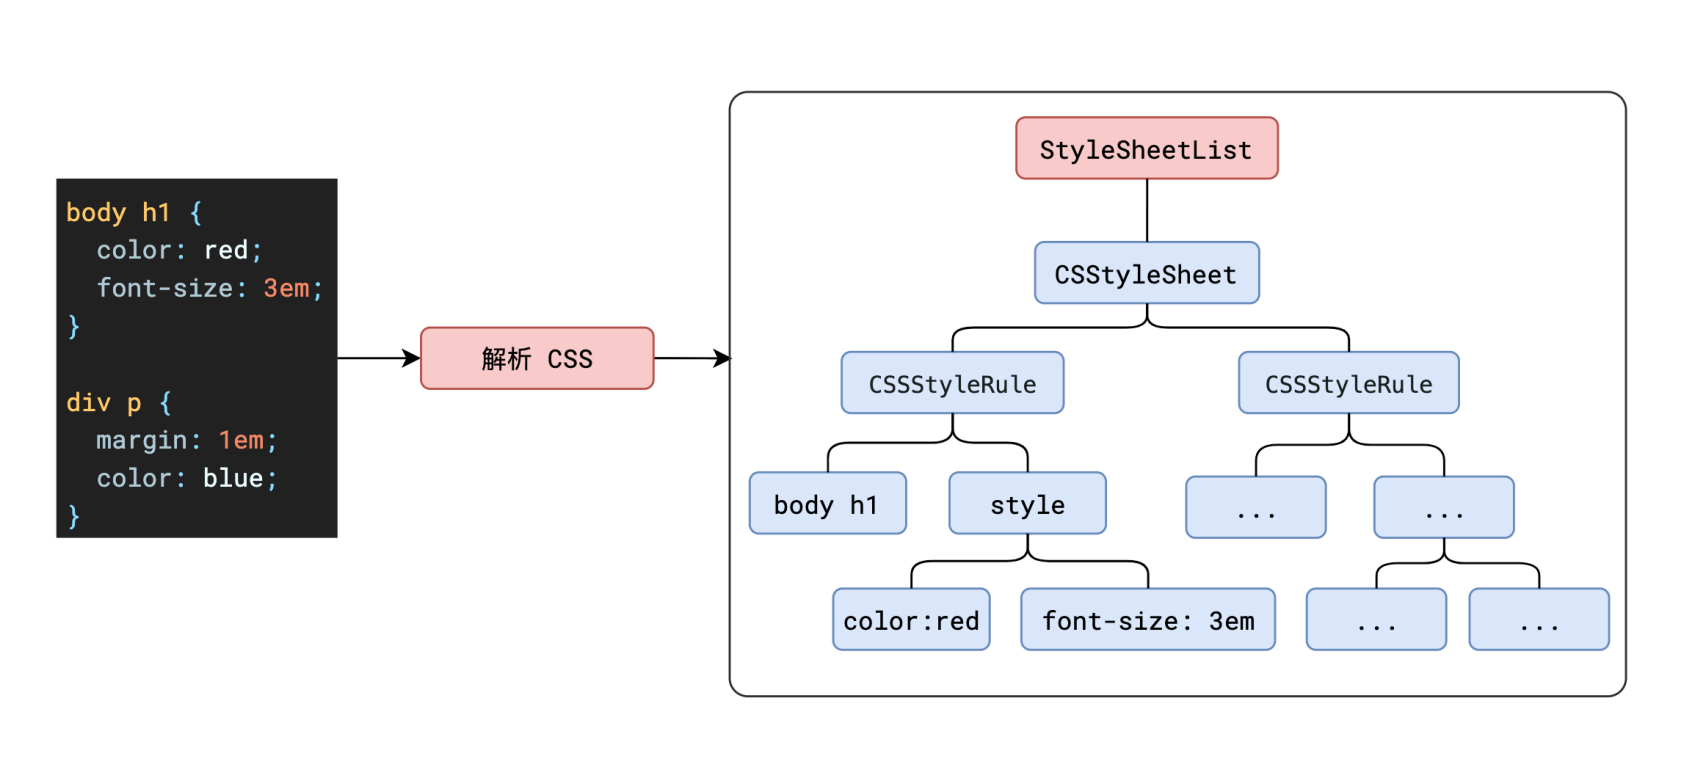Click the "color: blue;" code line

click(x=186, y=478)
